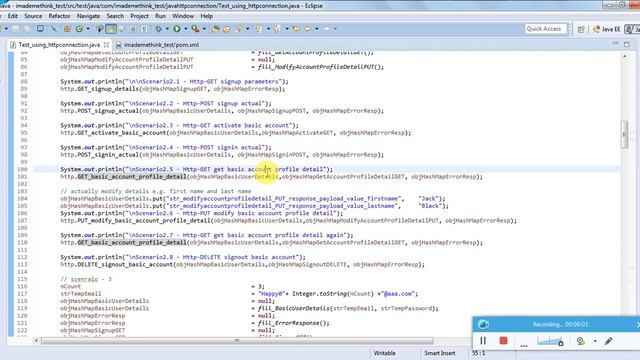Click the Open Task folder icon
640x360 pixels.
coord(227,29)
